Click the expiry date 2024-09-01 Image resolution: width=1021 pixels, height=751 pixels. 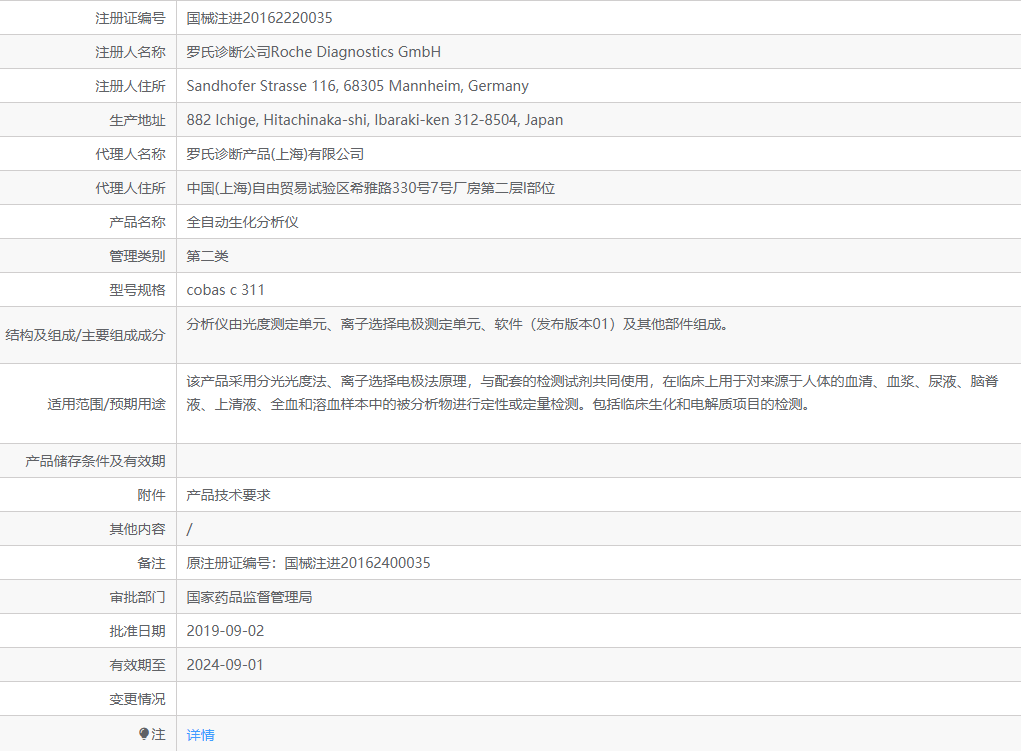tap(225, 664)
